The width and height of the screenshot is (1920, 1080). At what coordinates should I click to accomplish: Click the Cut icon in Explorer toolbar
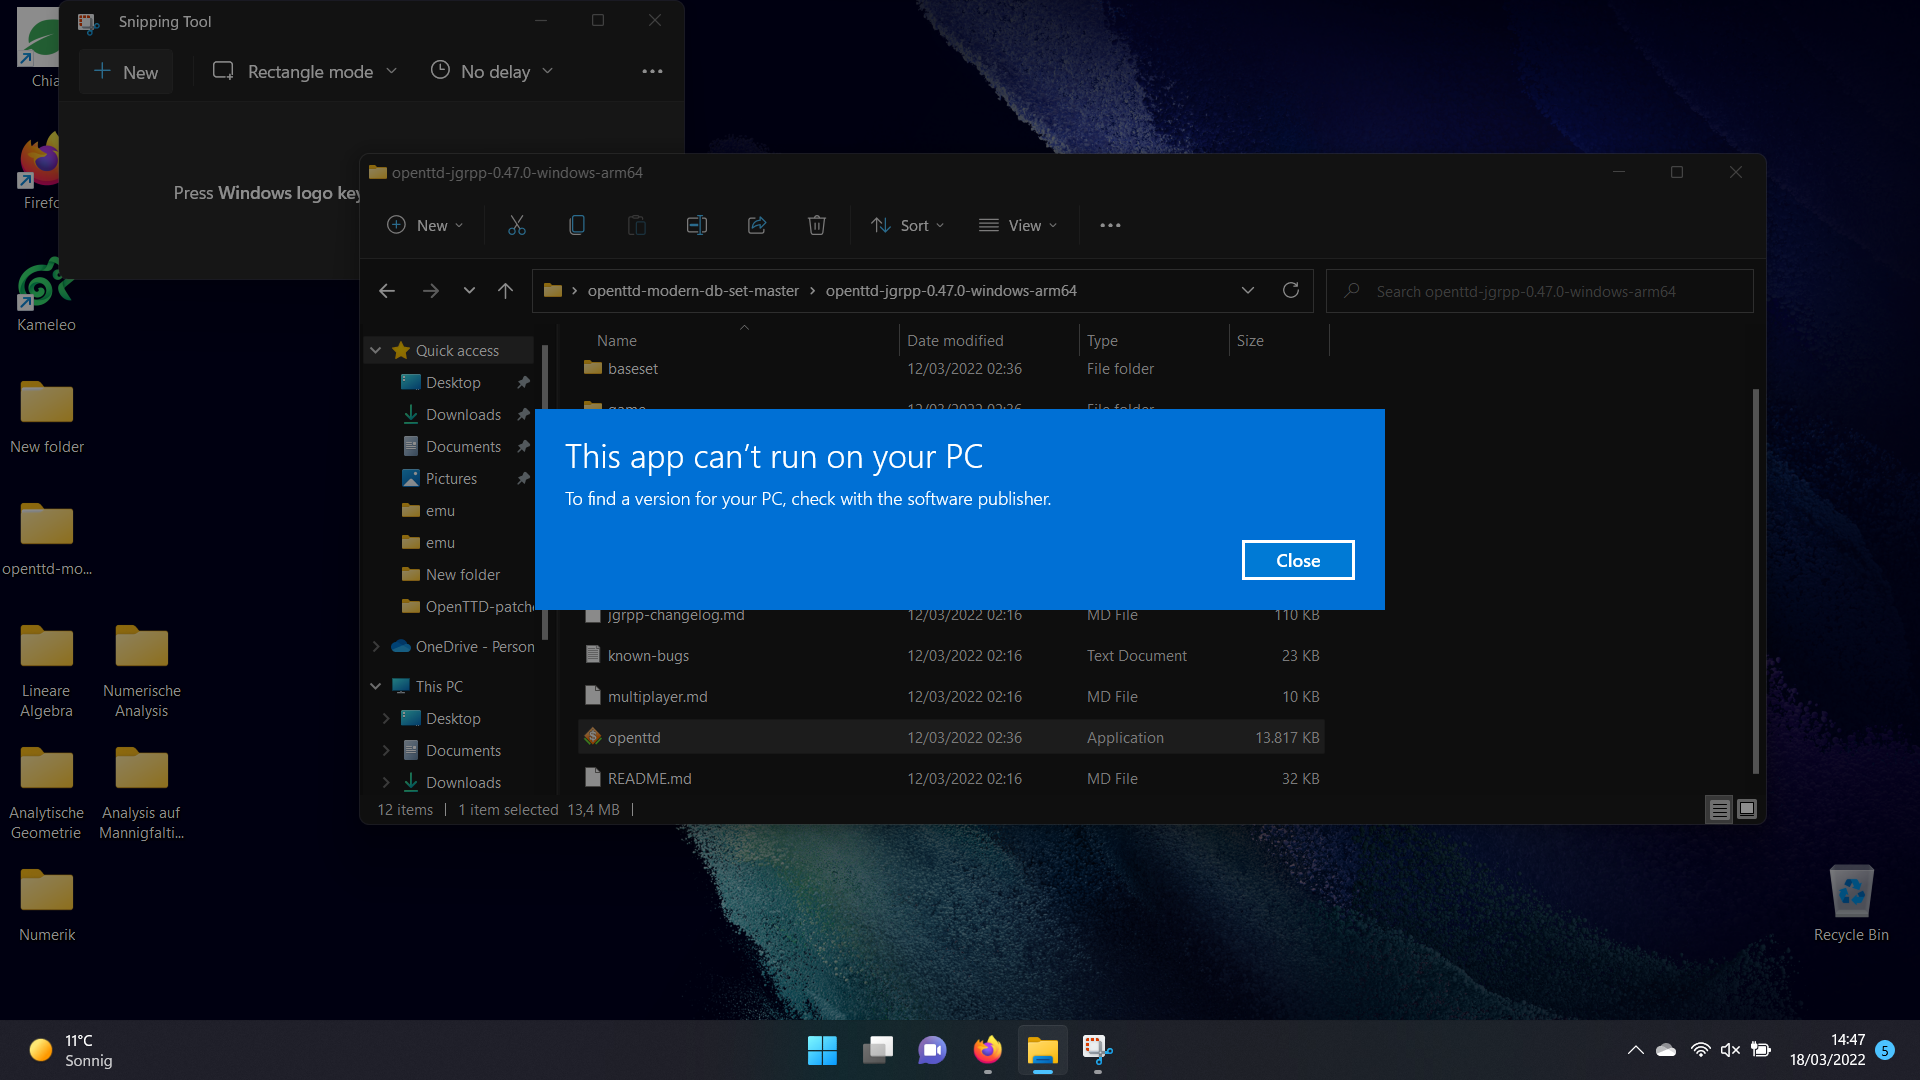[516, 226]
